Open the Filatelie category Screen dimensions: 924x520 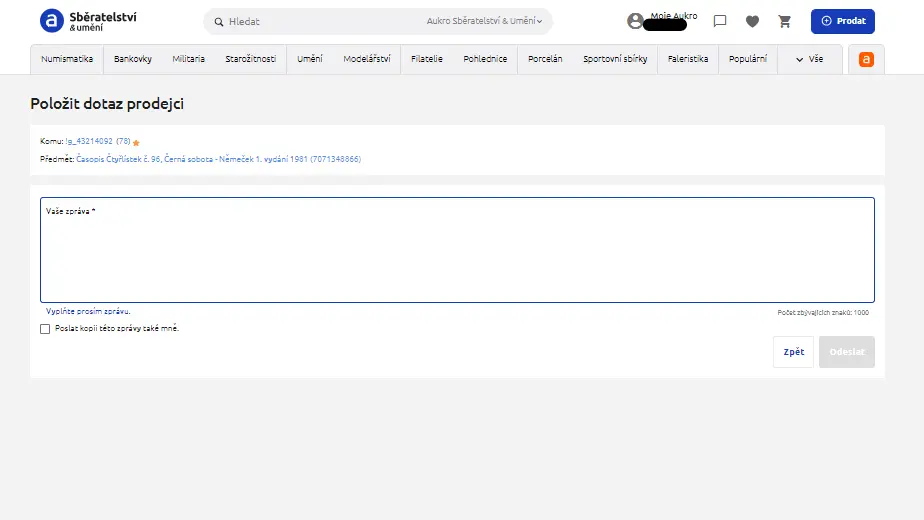[x=427, y=59]
